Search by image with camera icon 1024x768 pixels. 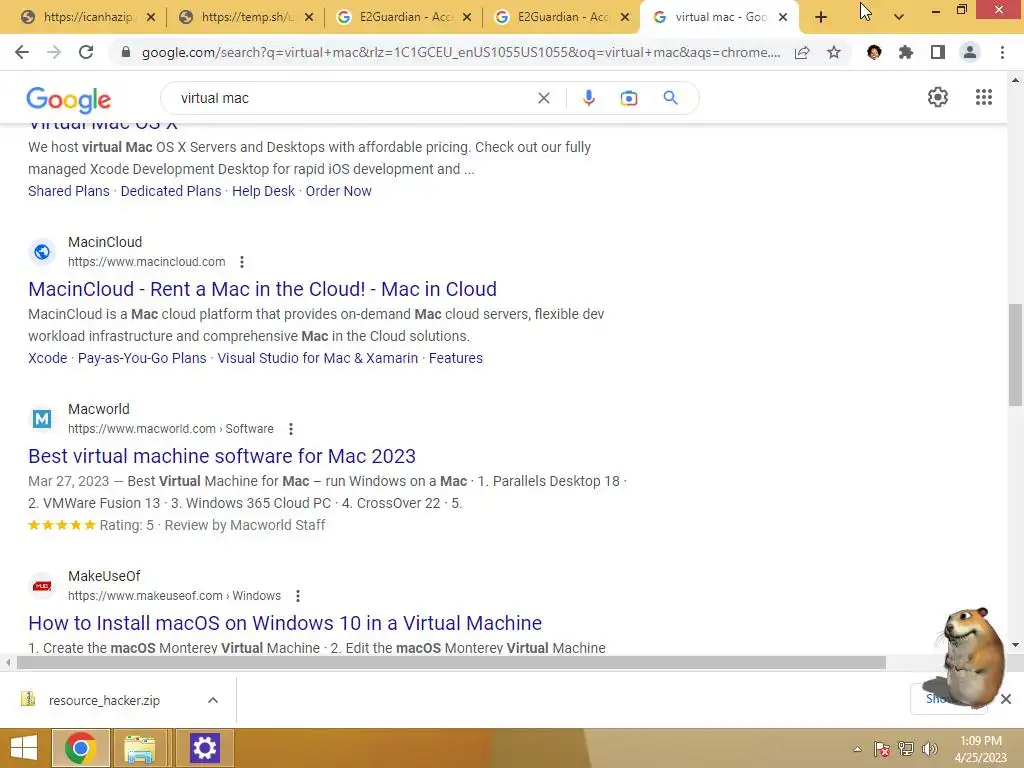point(628,98)
